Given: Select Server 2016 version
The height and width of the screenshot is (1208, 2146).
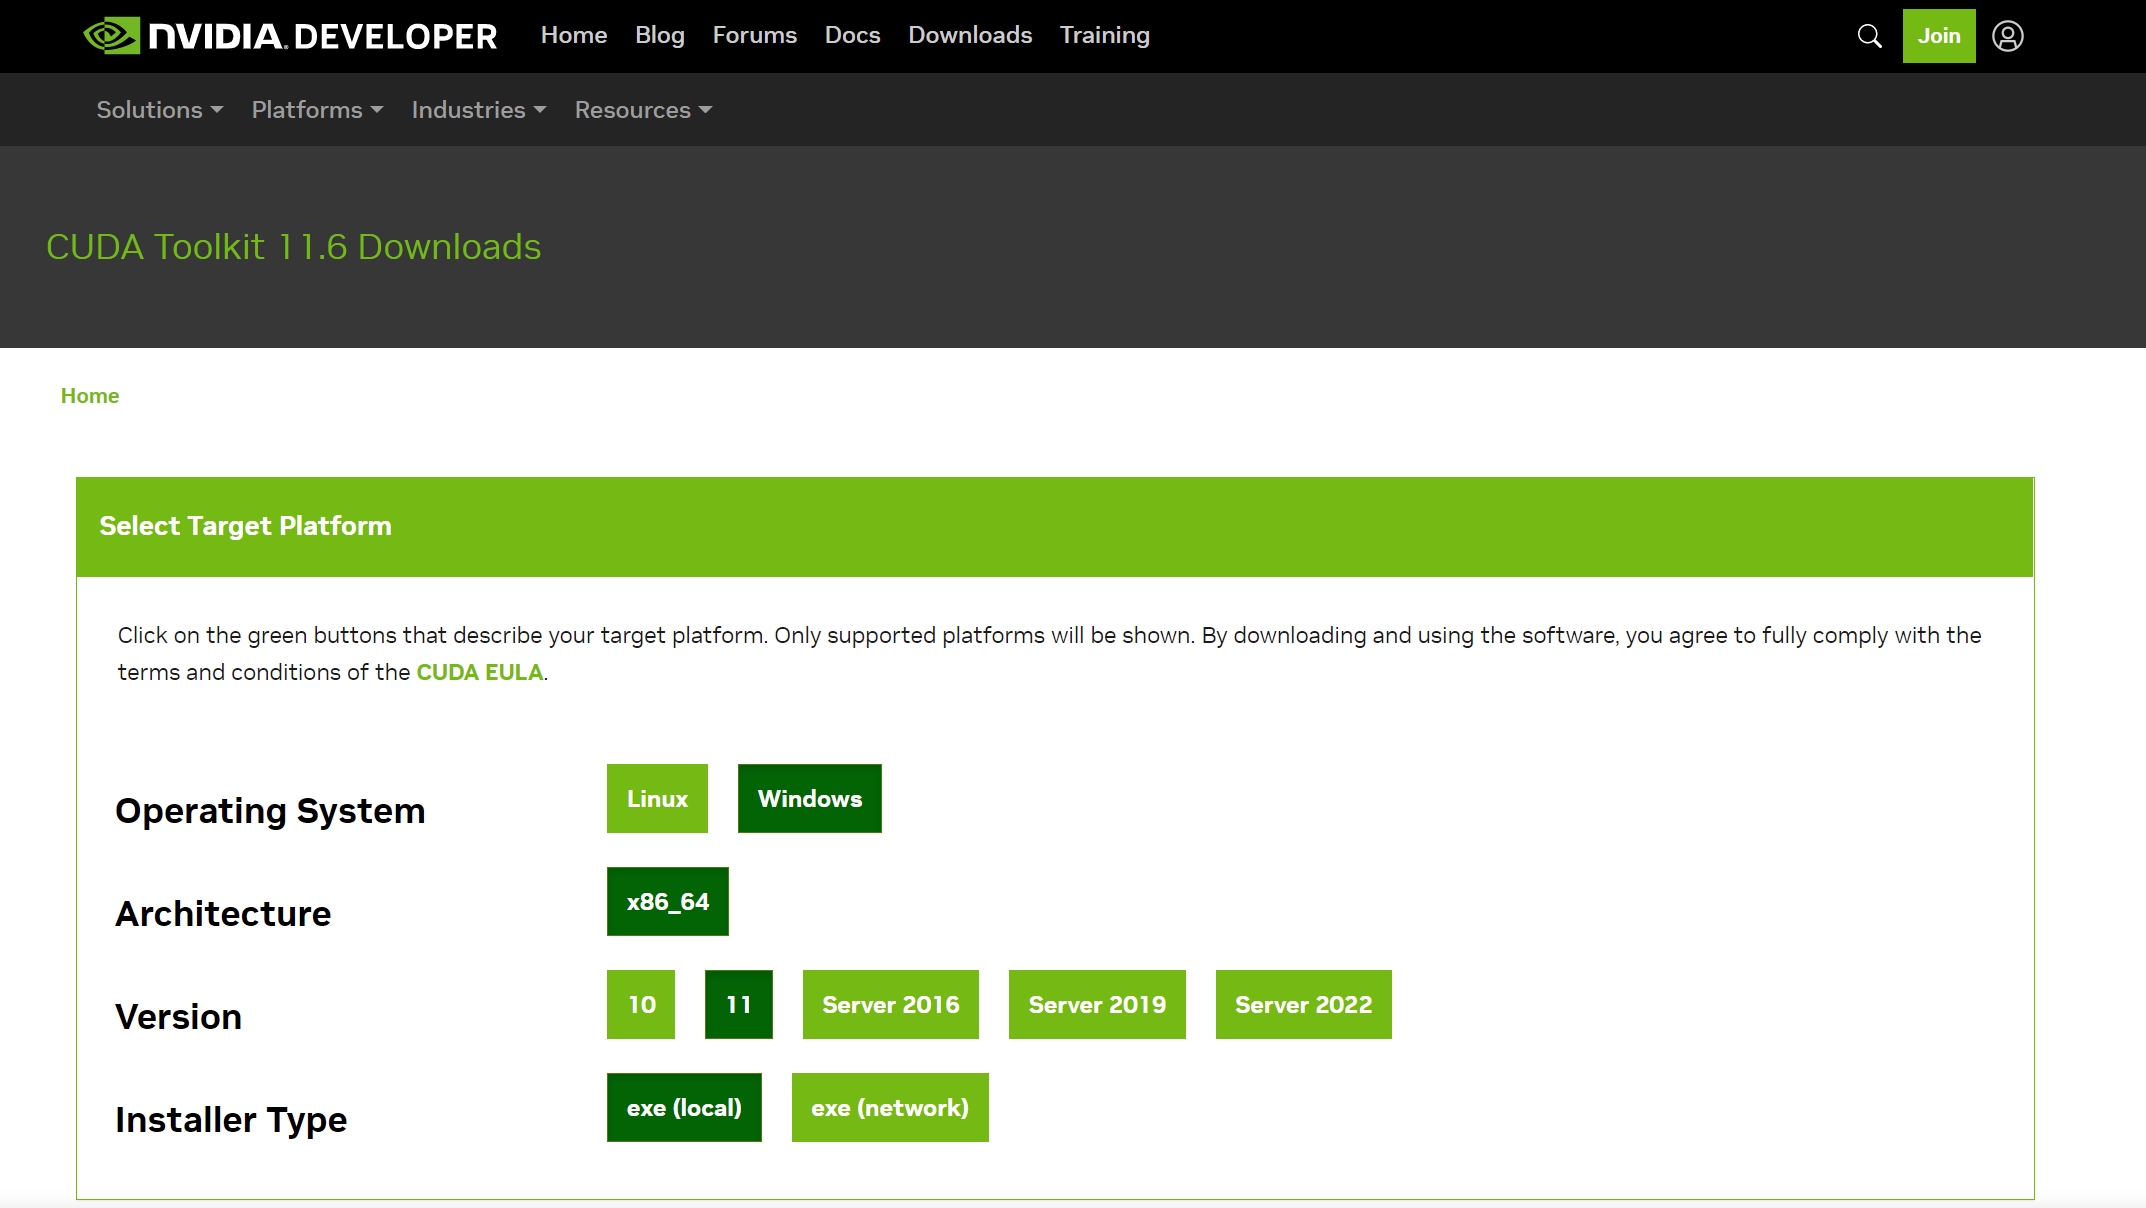Looking at the screenshot, I should [x=891, y=1004].
